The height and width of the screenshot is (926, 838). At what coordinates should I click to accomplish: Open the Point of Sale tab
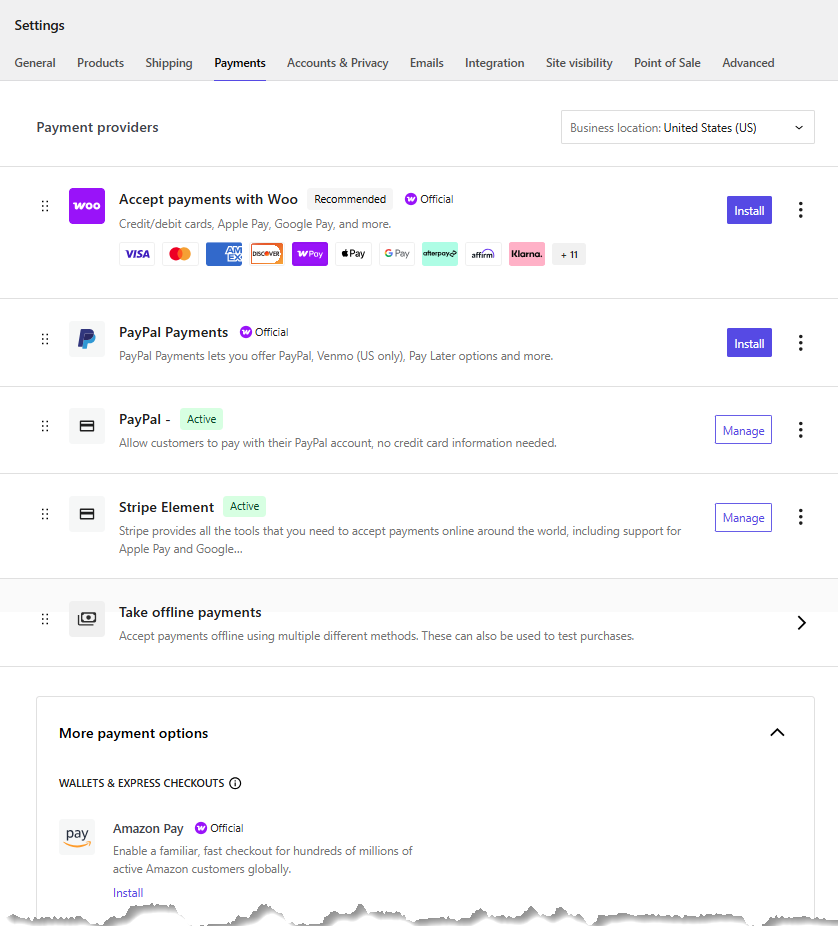click(x=667, y=63)
